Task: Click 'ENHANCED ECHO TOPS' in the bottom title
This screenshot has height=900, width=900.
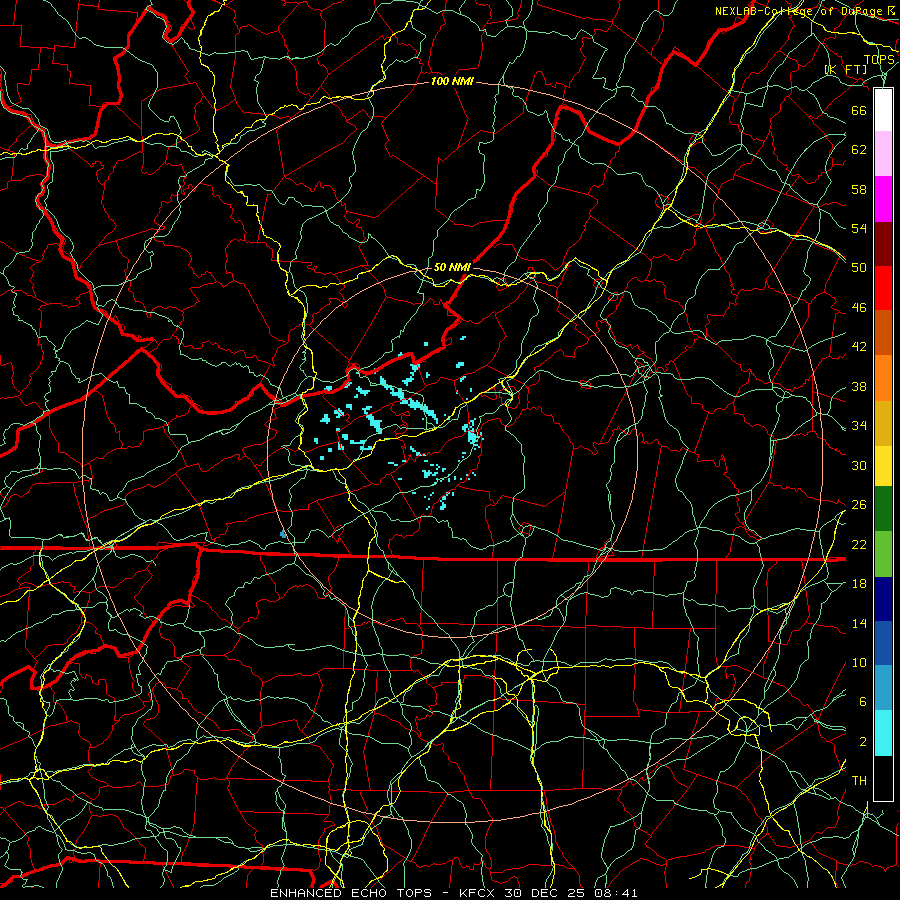Action: coord(351,893)
